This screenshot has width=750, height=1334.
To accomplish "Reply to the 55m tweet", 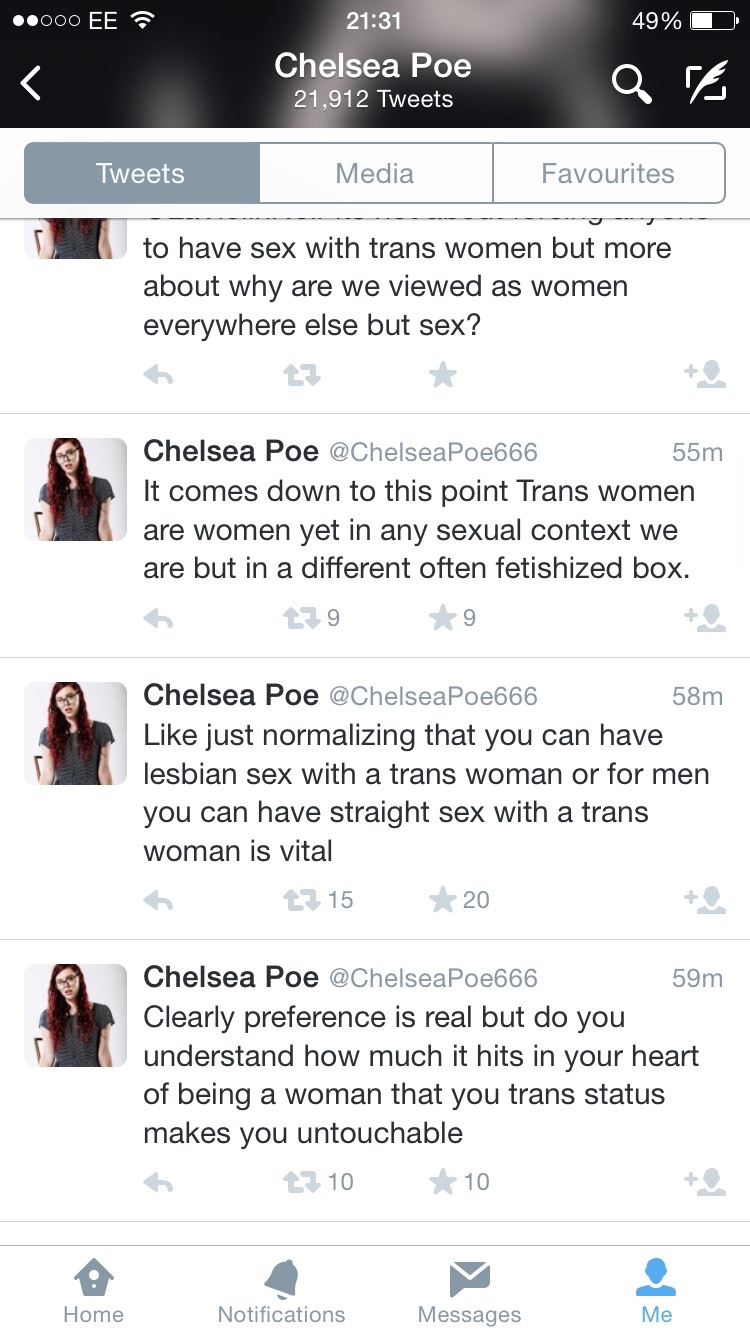I will coord(158,619).
